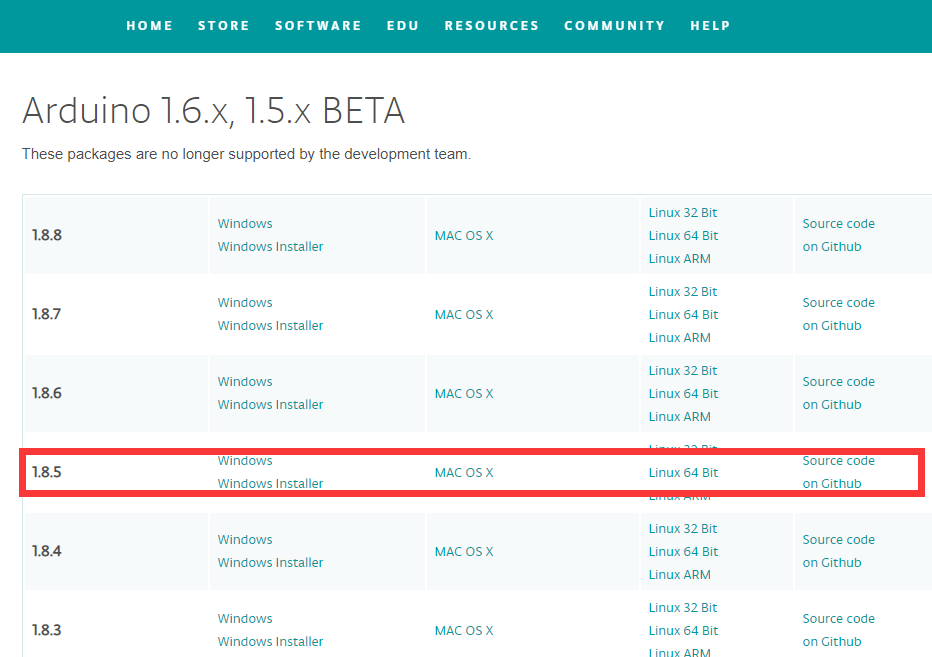Download MAC OS X build of 1.8.7

tap(464, 315)
